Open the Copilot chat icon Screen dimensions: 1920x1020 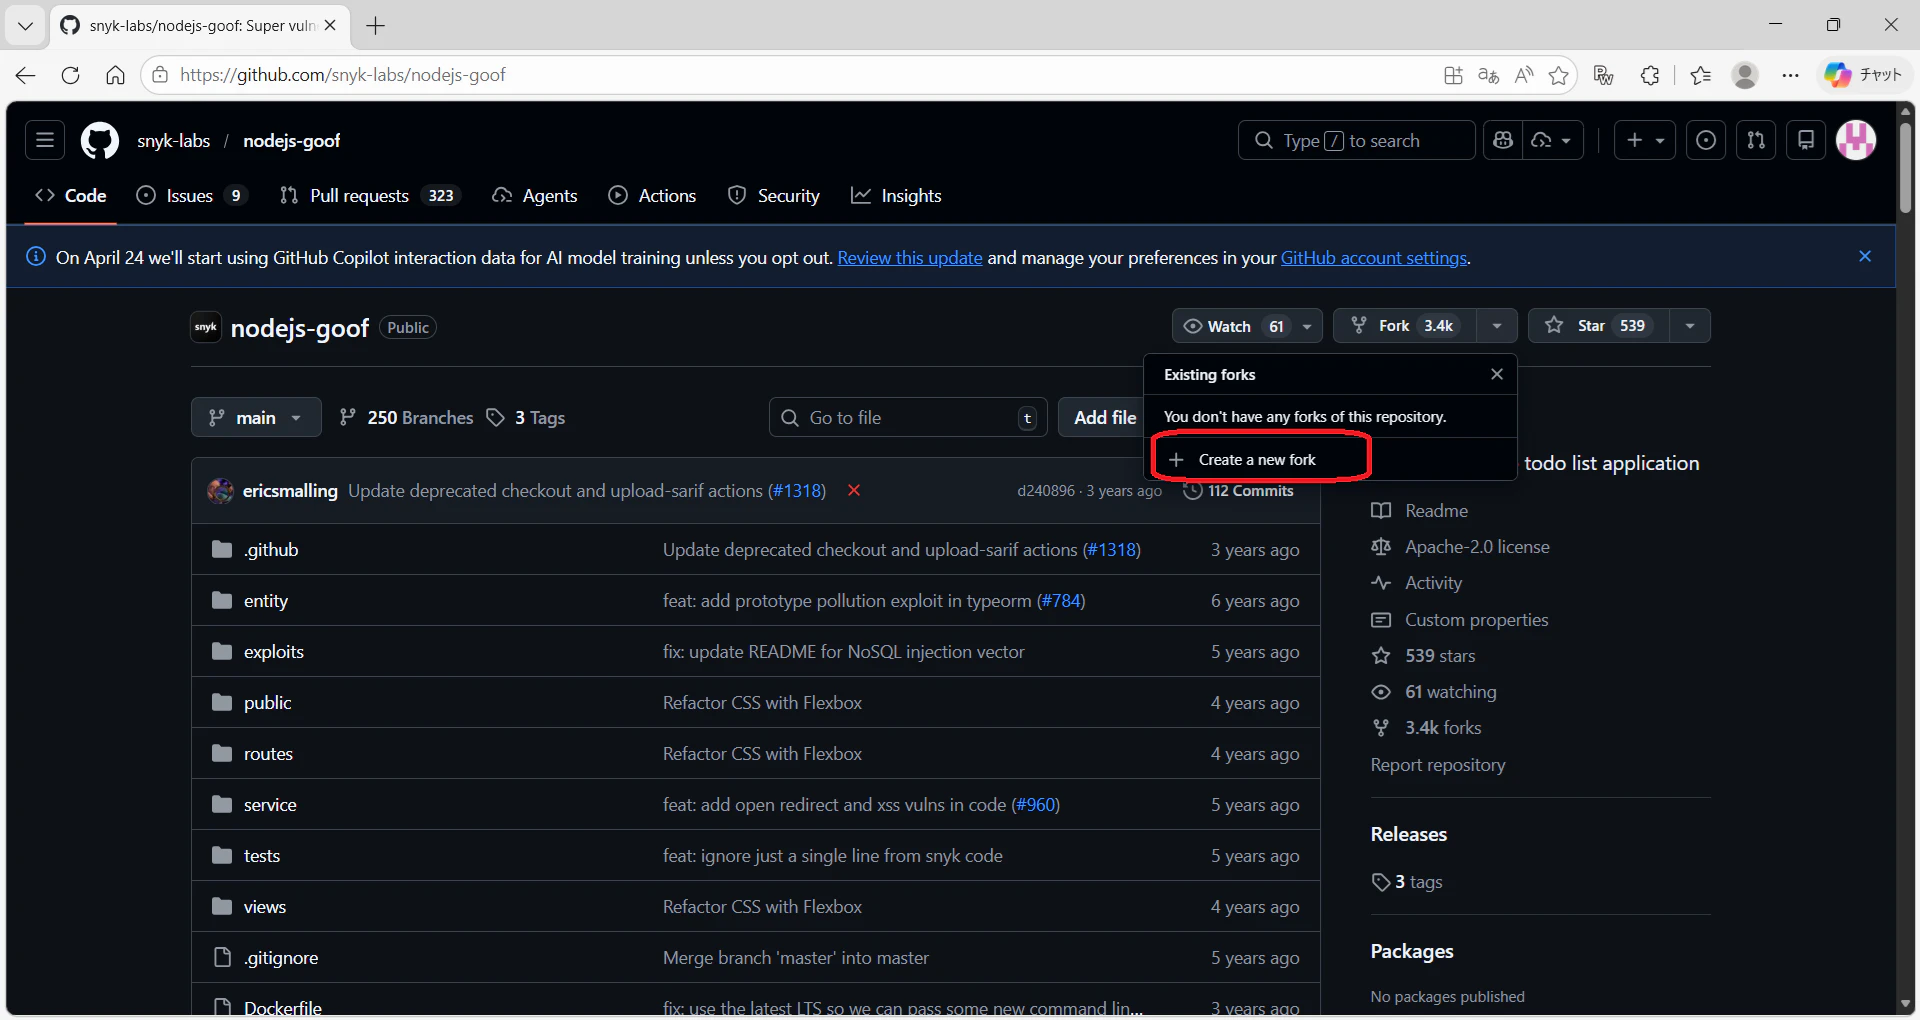(x=1502, y=141)
